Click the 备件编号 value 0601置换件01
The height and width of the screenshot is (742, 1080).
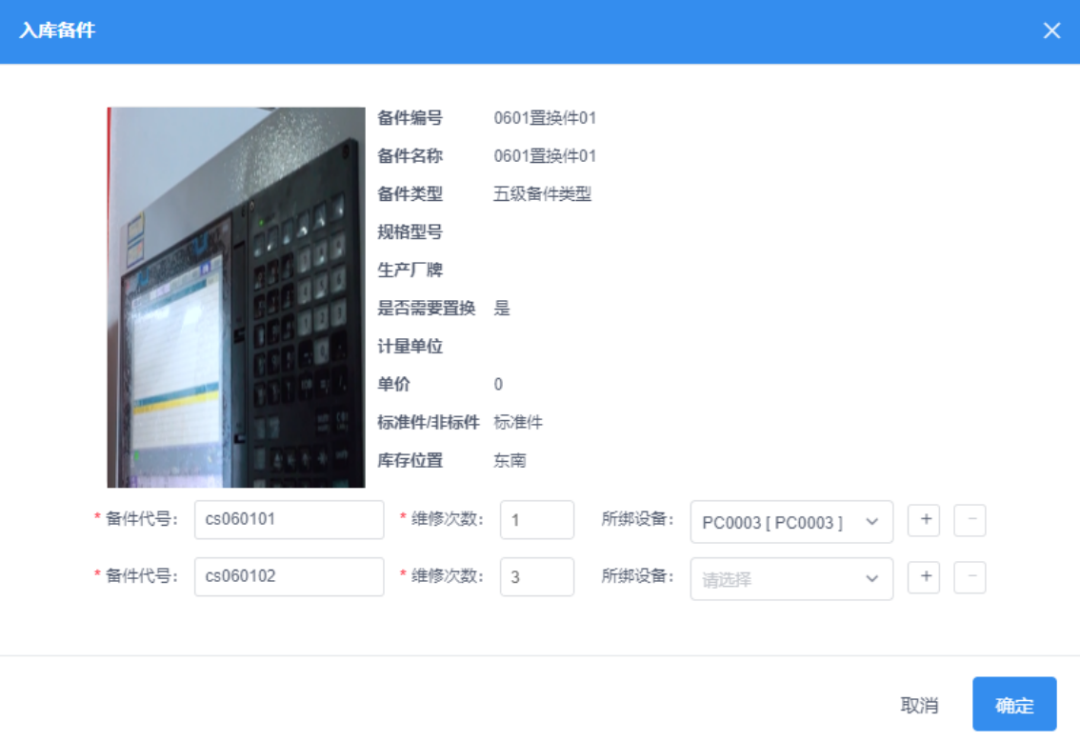545,118
